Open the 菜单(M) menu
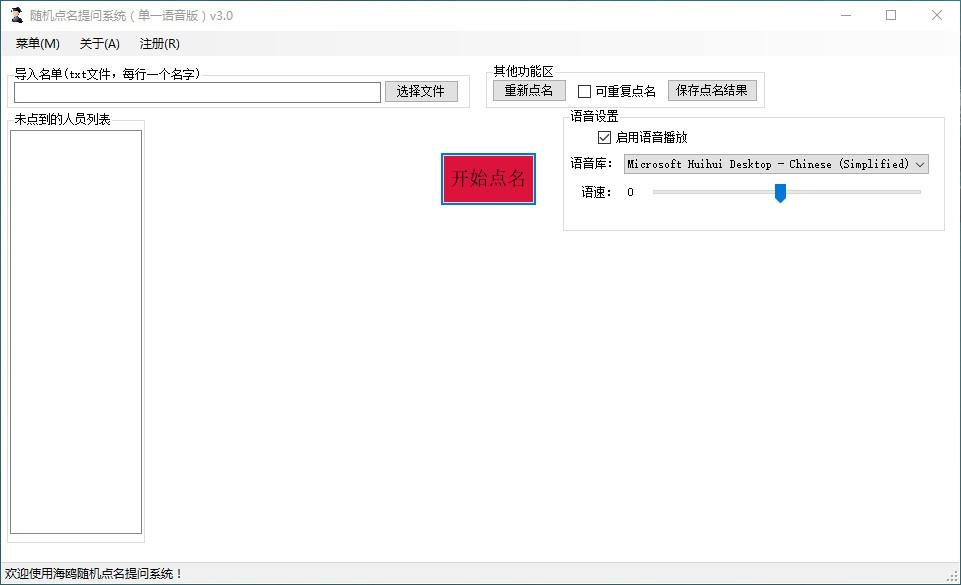Viewport: 961px width, 585px height. (37, 43)
